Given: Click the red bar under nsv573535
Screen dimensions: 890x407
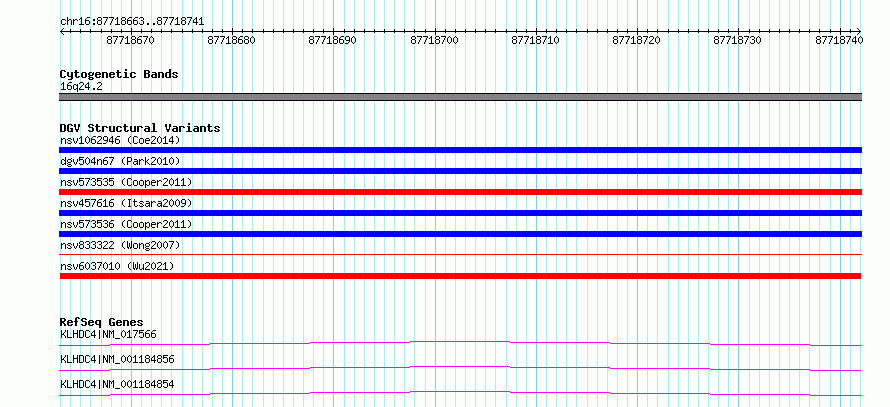Looking at the screenshot, I should (460, 192).
